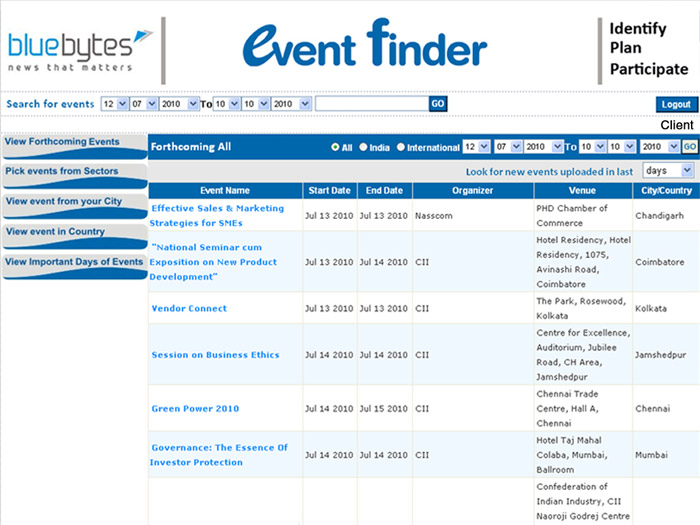Click The Park, Rosewood, Kolkata venue
Image resolution: width=700 pixels, height=525 pixels.
tap(581, 308)
